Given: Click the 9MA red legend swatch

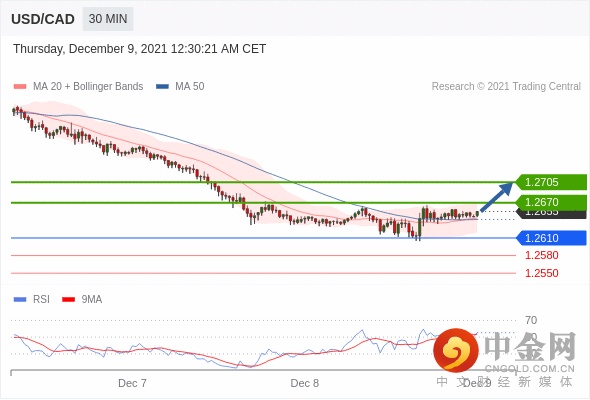Looking at the screenshot, I should (68, 300).
